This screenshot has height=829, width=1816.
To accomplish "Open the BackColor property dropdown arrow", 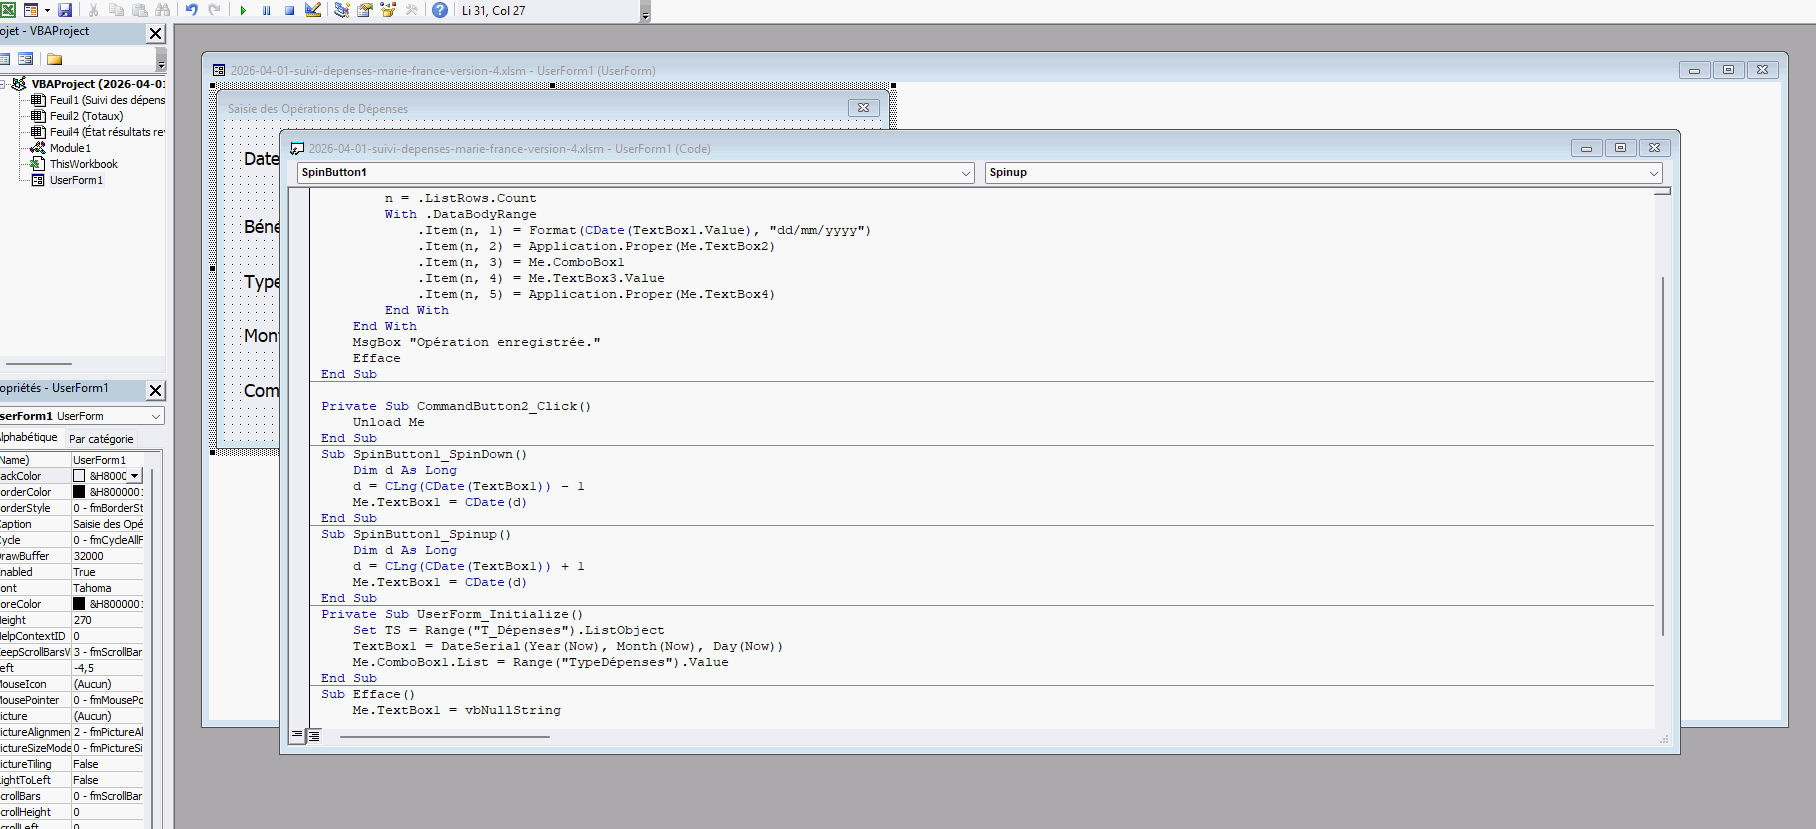I will 135,476.
